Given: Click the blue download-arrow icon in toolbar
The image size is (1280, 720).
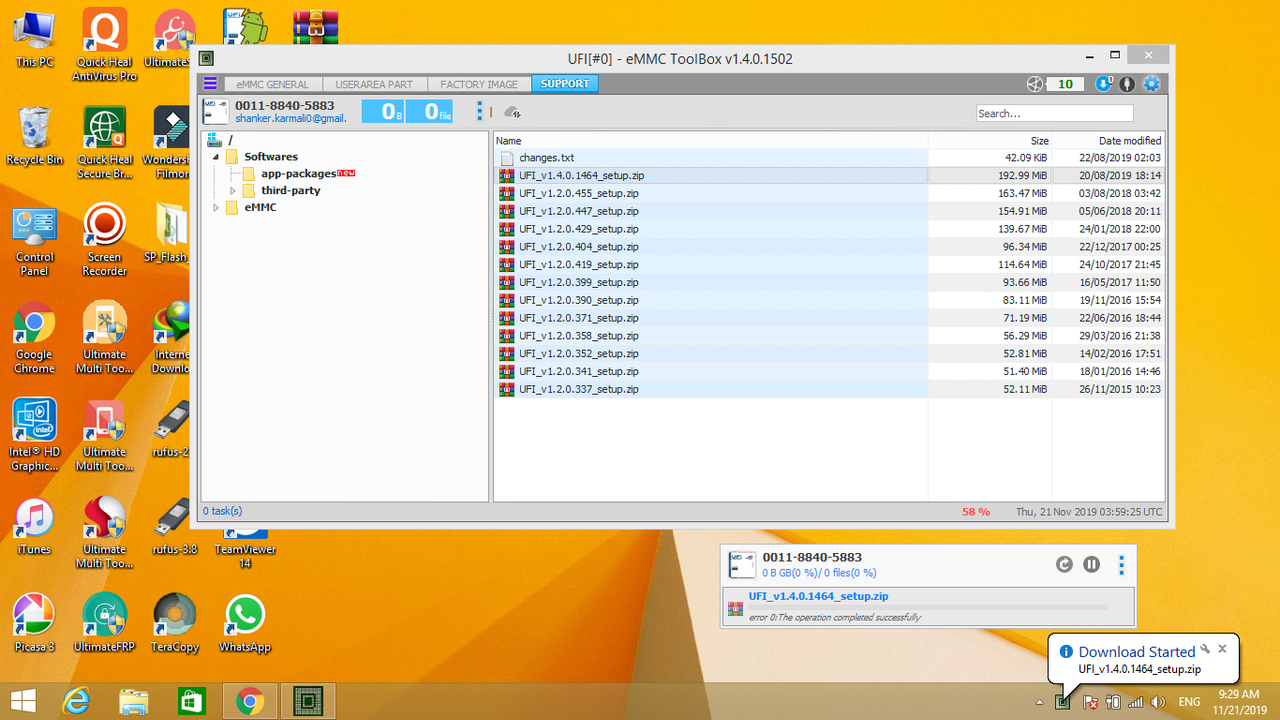Looking at the screenshot, I should 1104,84.
